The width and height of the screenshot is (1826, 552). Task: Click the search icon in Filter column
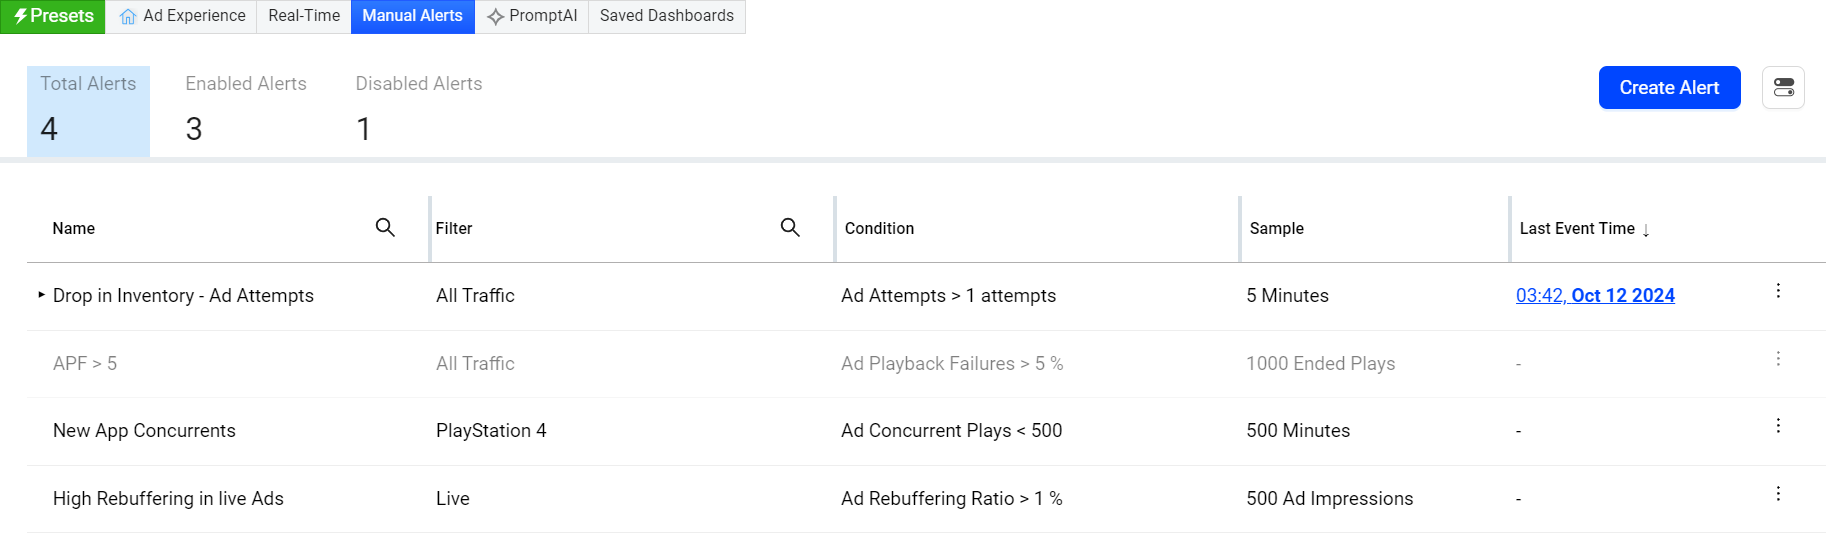click(x=790, y=228)
